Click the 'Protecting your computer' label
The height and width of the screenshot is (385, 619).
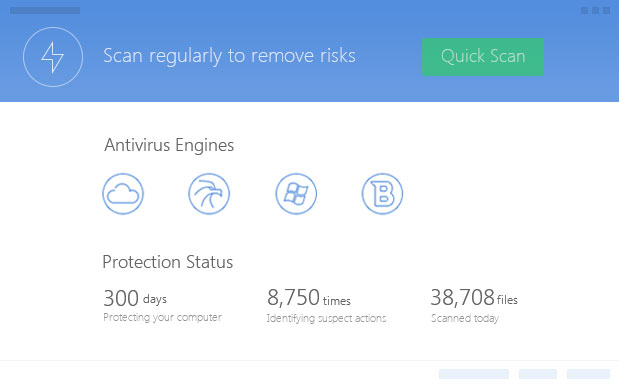click(x=162, y=317)
